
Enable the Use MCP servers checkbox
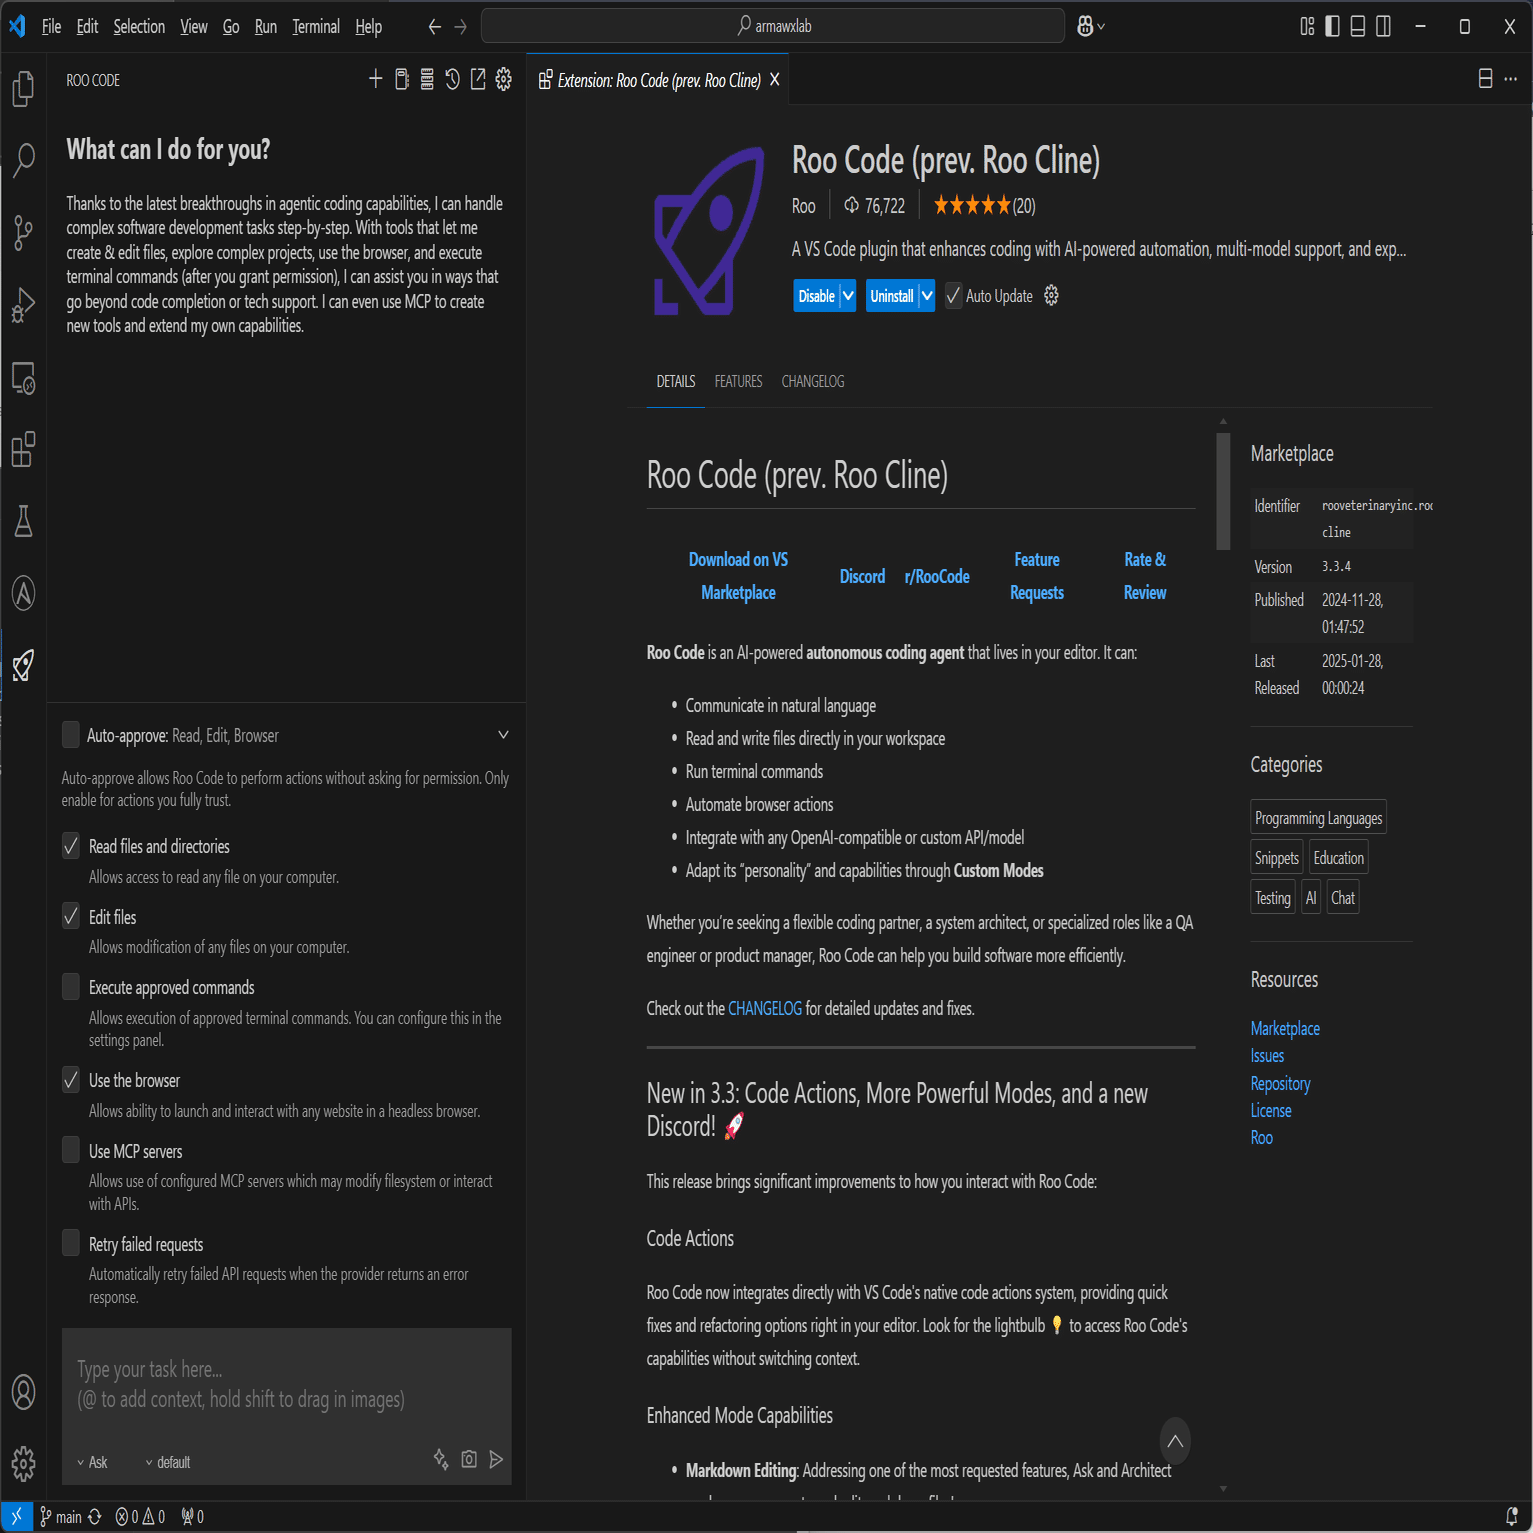[x=71, y=1151]
